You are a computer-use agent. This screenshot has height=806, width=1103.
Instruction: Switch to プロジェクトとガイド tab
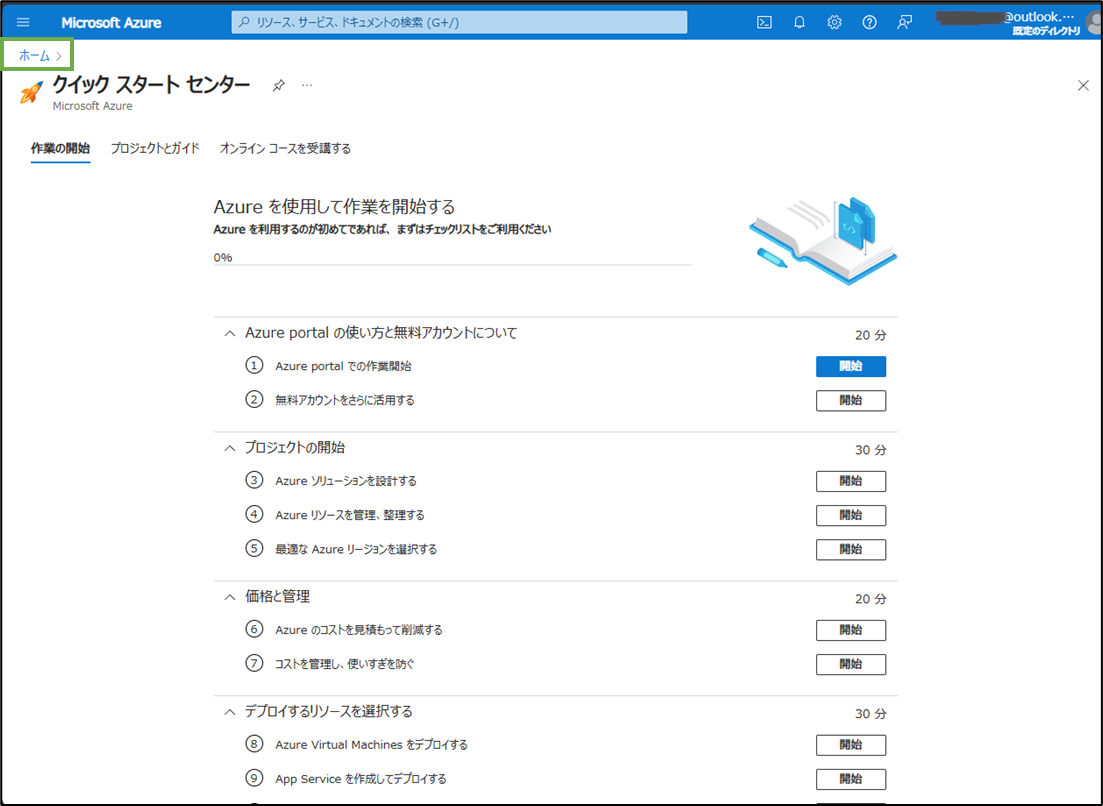tap(155, 148)
